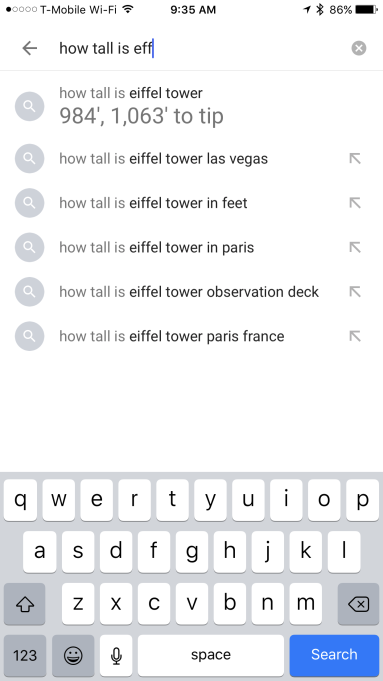Fill query with 'eiffel tower observation deck' arrow
The width and height of the screenshot is (383, 681).
355,292
